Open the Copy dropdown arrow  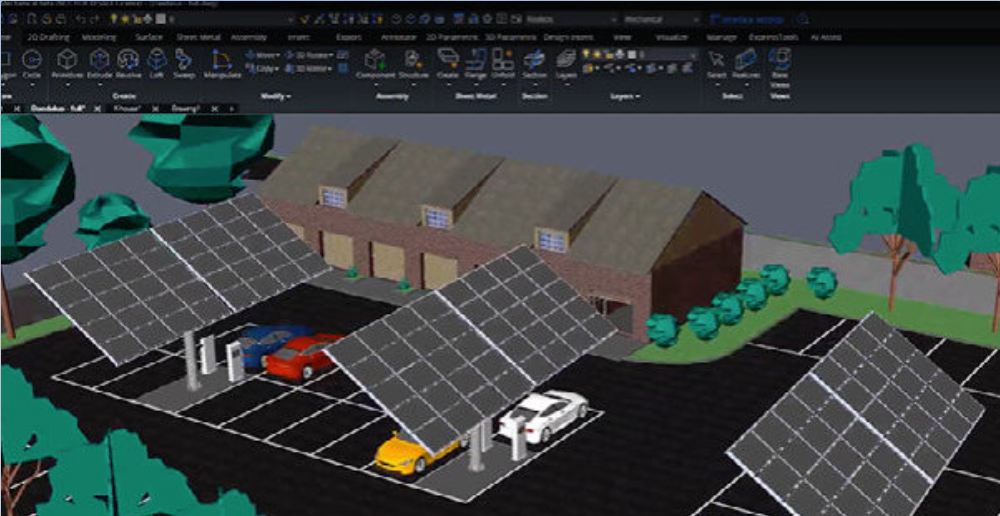[x=278, y=68]
